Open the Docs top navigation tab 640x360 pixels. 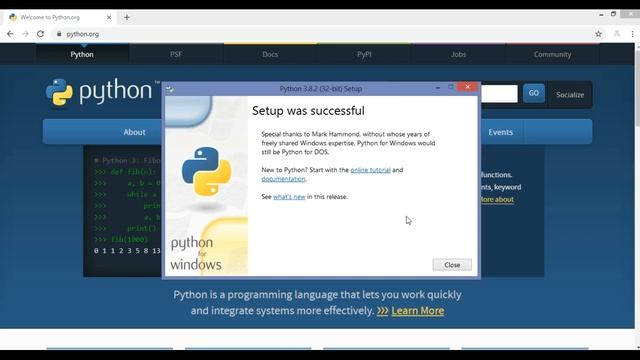(x=270, y=54)
